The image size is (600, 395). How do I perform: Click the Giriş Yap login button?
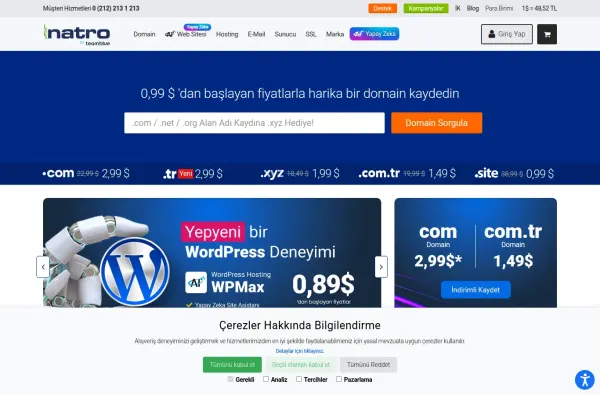pyautogui.click(x=507, y=34)
